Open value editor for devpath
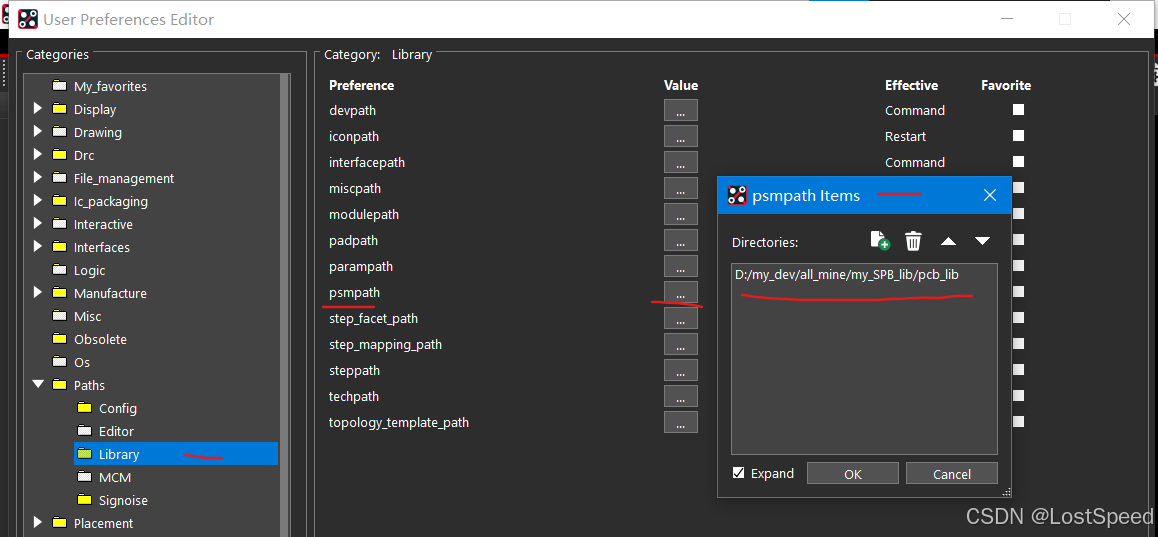The image size is (1158, 537). [x=681, y=110]
